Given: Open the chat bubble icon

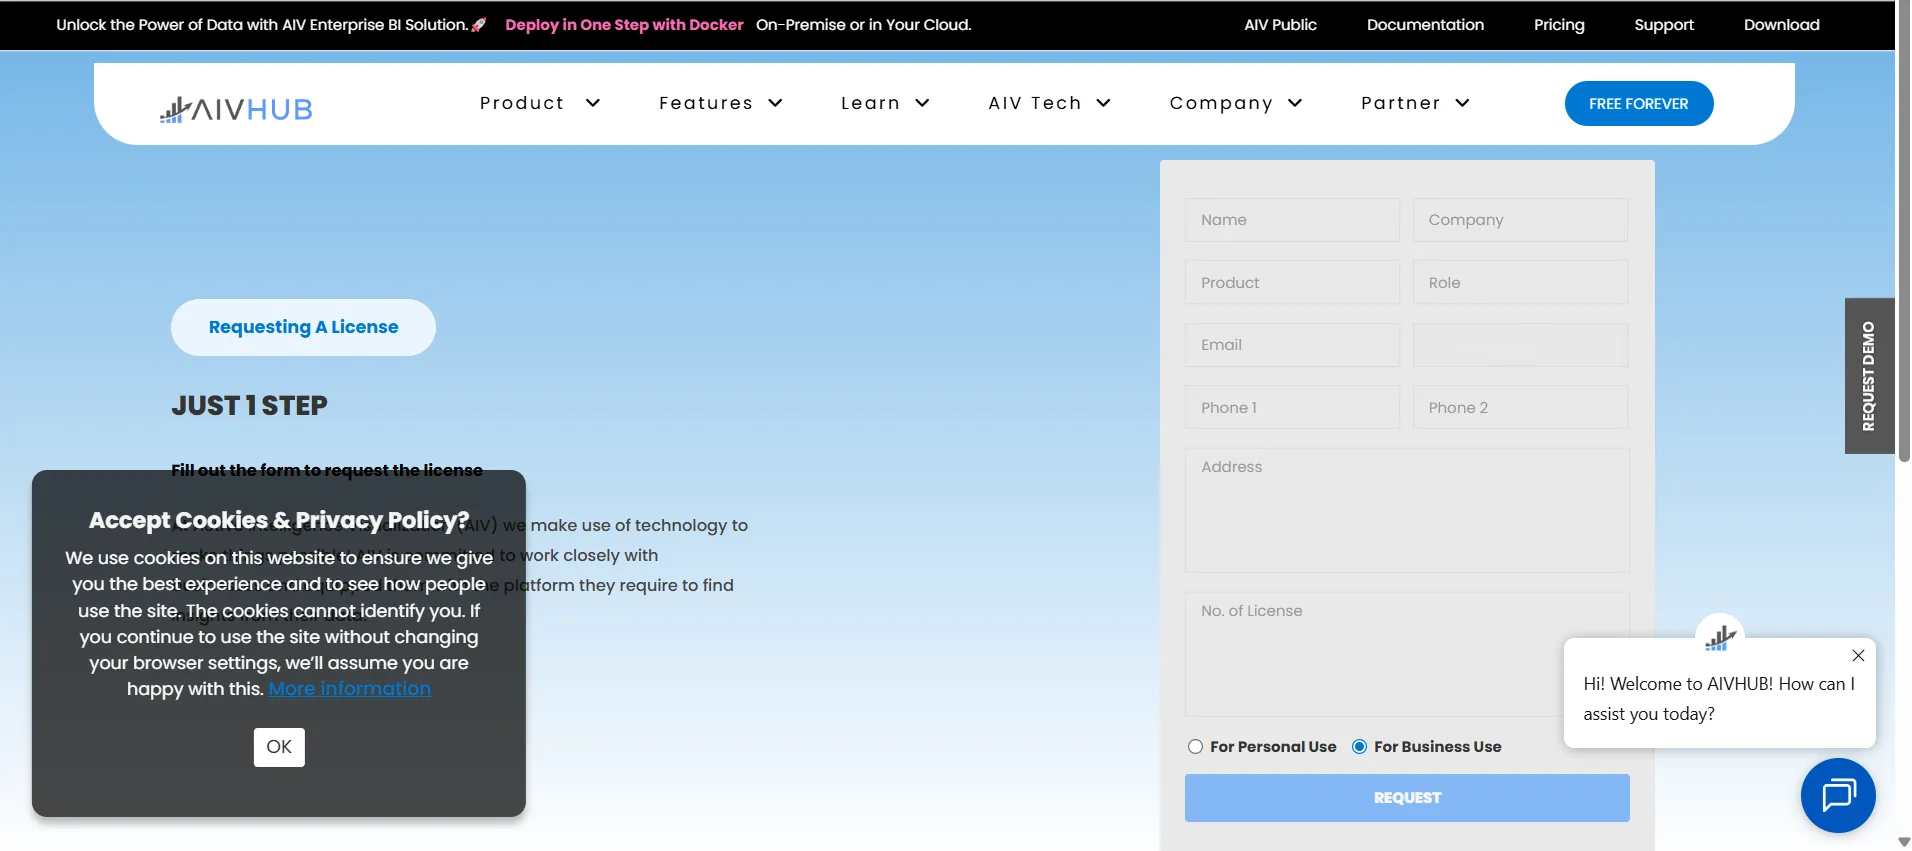Looking at the screenshot, I should point(1838,796).
